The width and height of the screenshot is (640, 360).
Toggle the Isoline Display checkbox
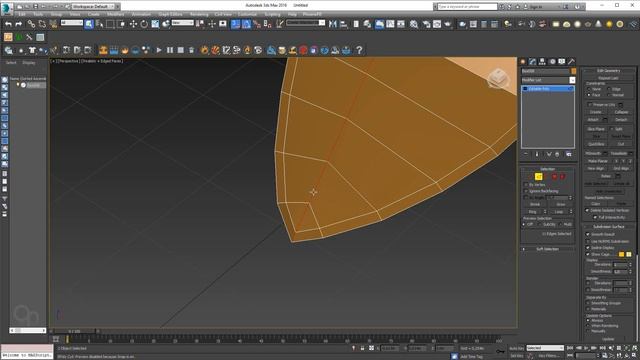click(588, 248)
